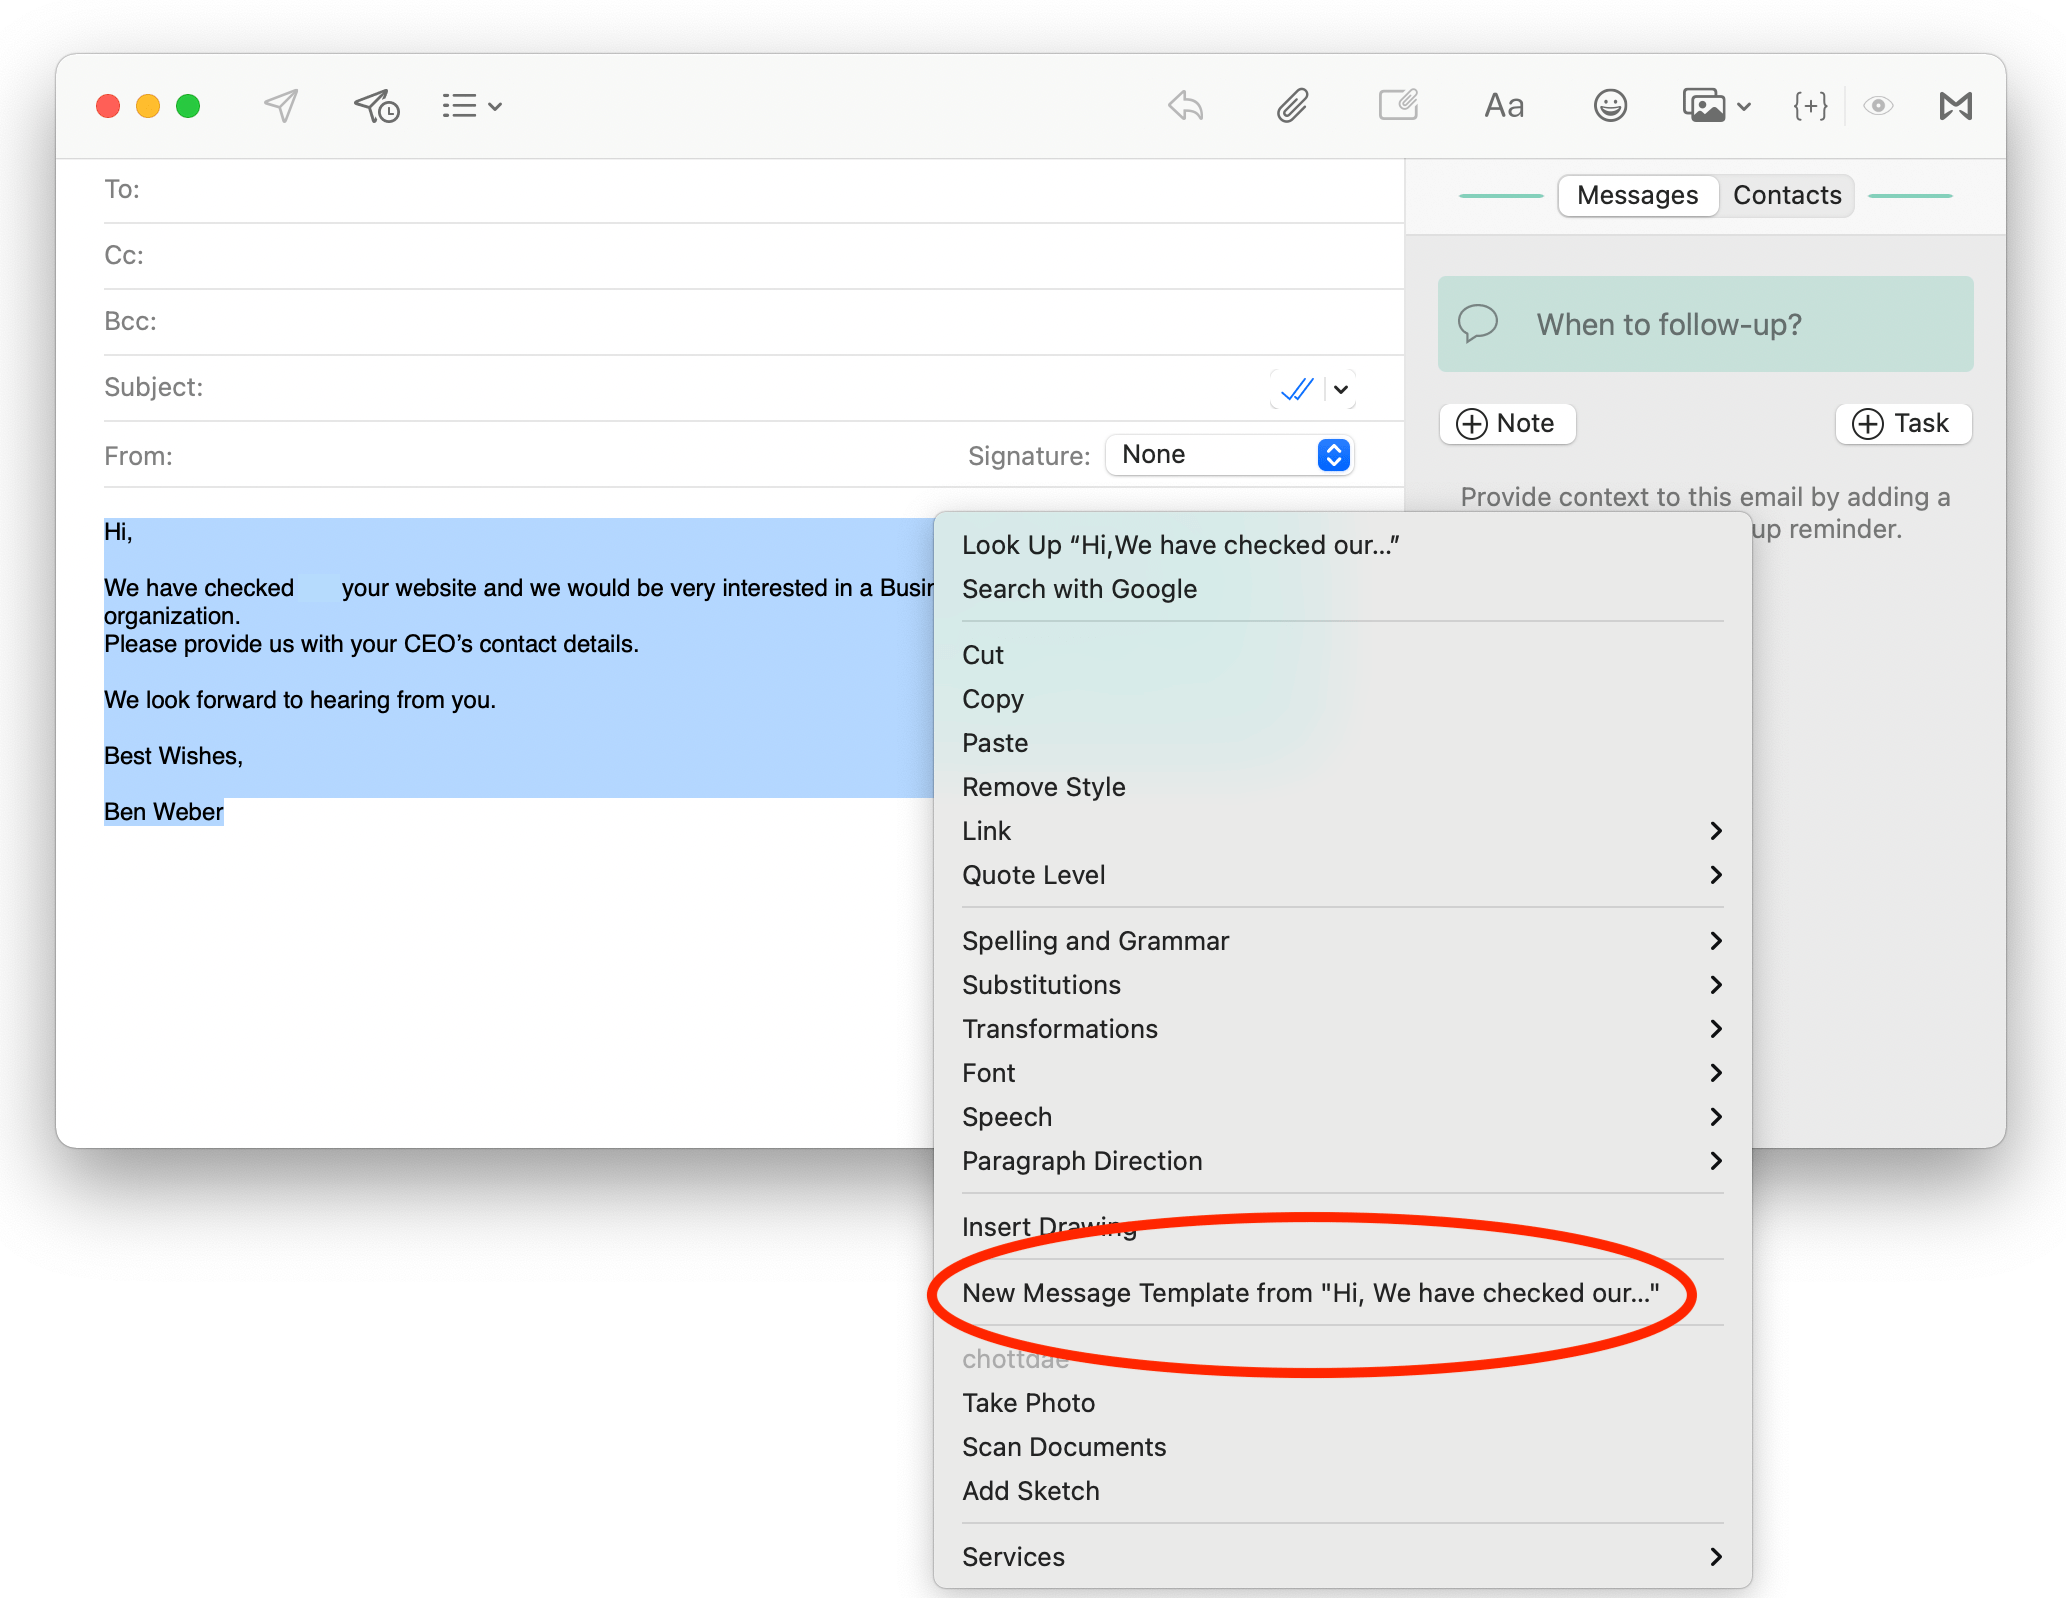Switch to the Contacts tab
Screen dimensions: 2066x1598
coord(1786,195)
